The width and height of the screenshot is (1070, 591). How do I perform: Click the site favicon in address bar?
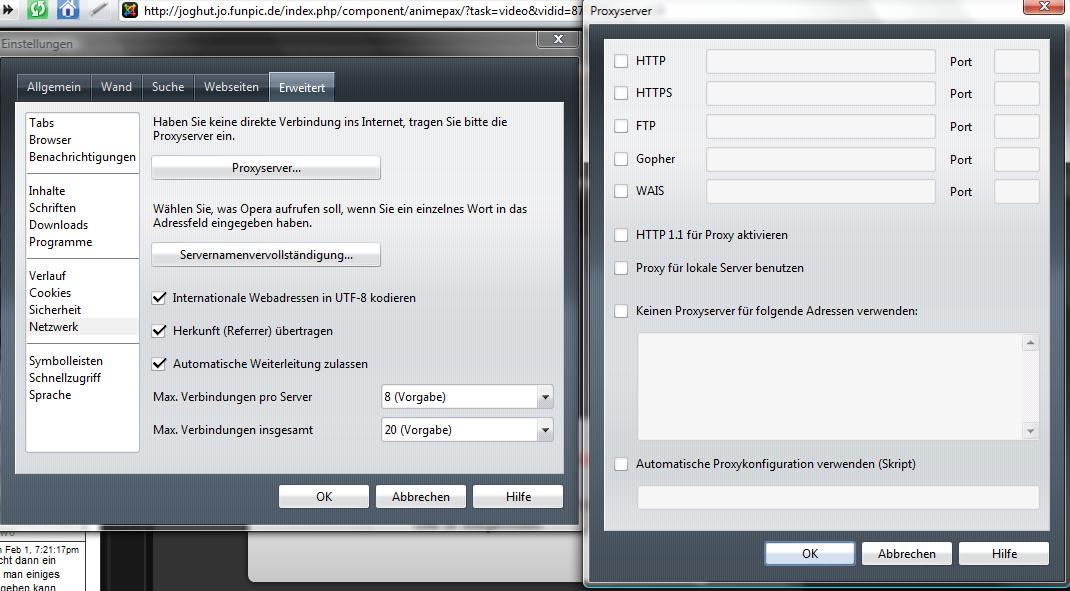(130, 11)
